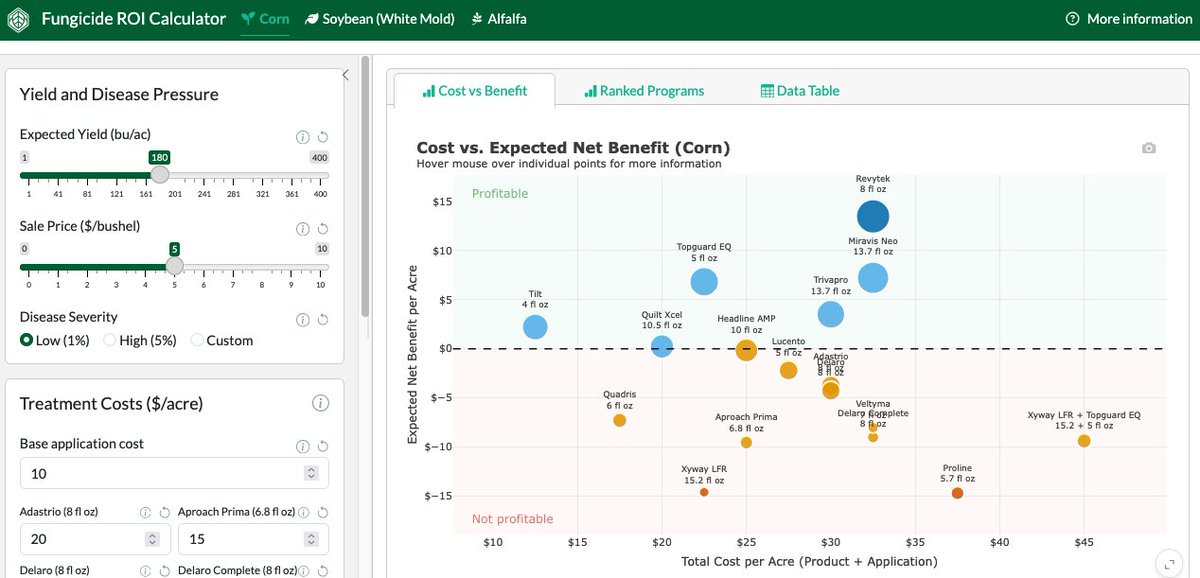This screenshot has height=578, width=1200.
Task: Open the Alfalfa calculator
Action: pos(498,19)
